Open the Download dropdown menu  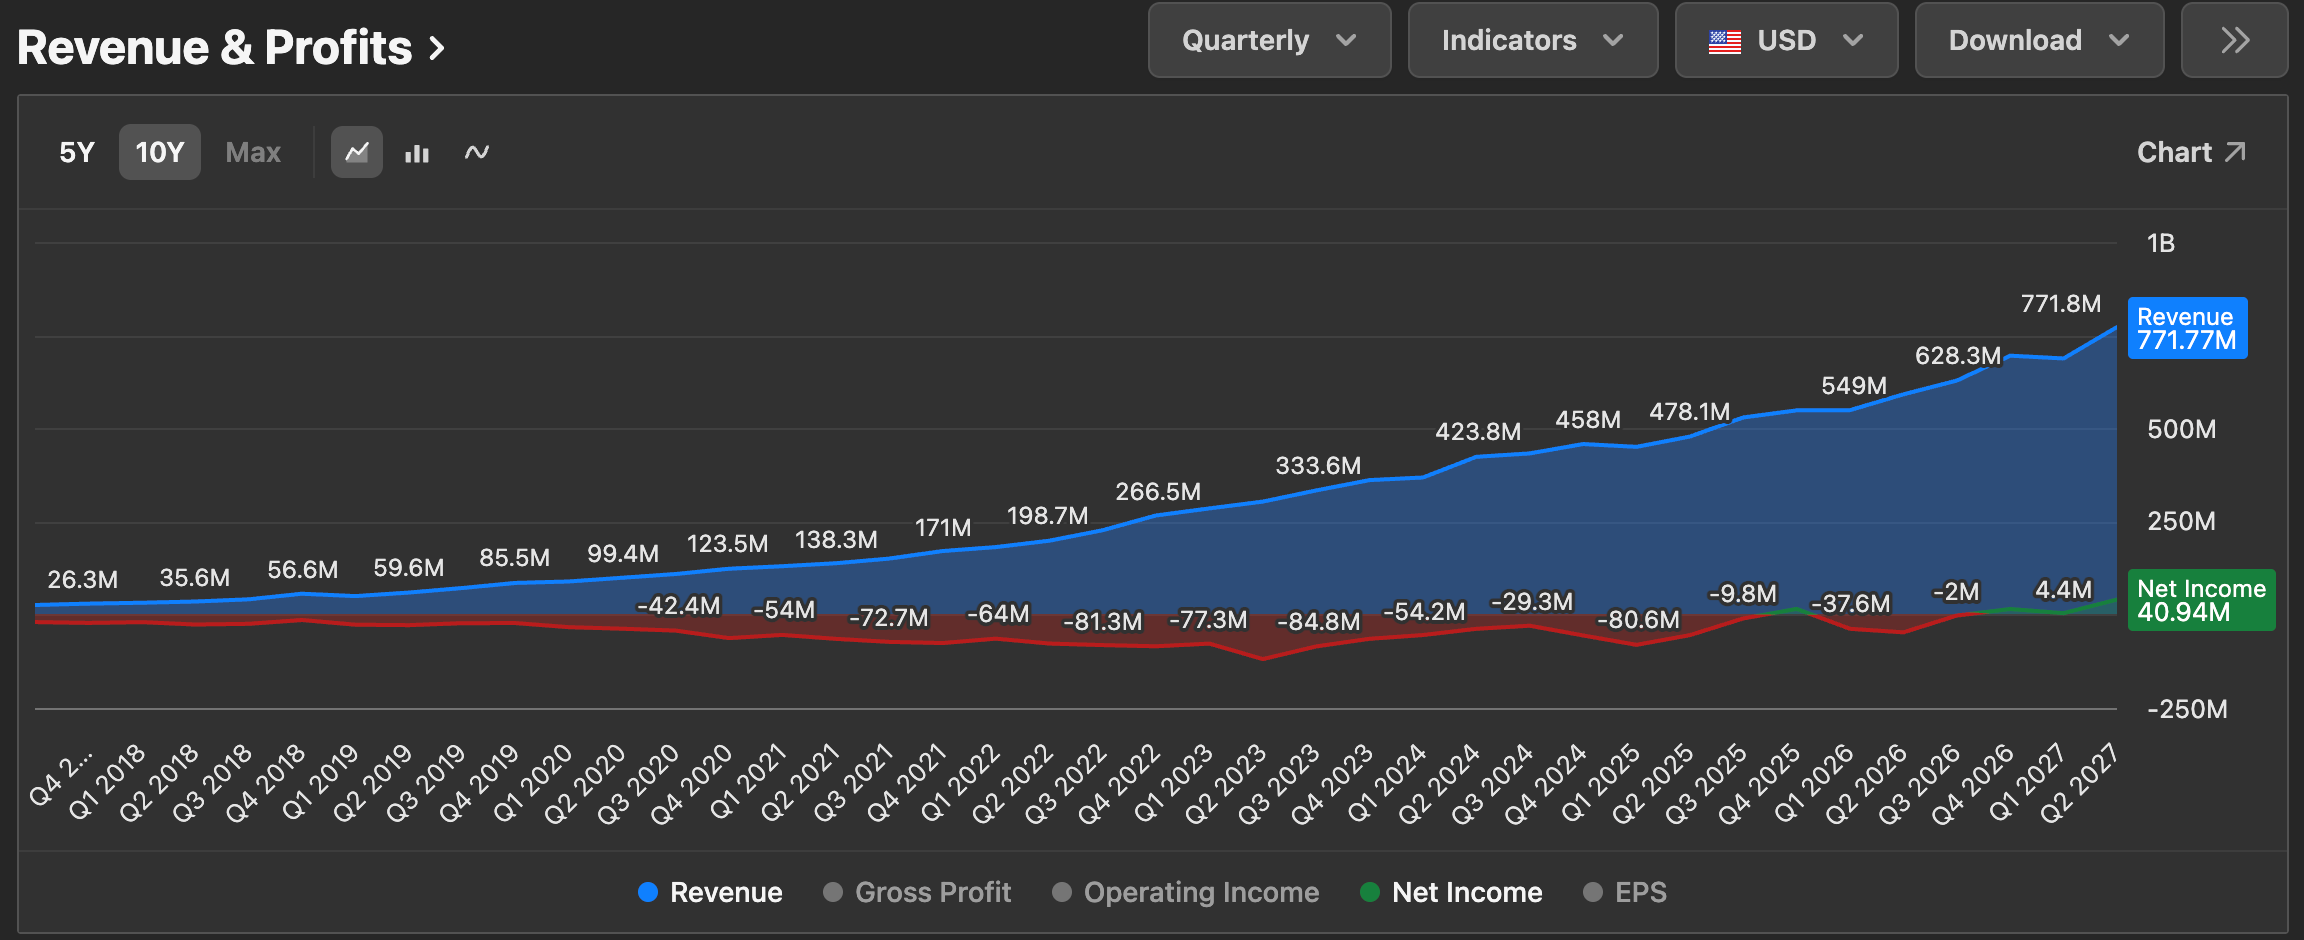point(2039,40)
